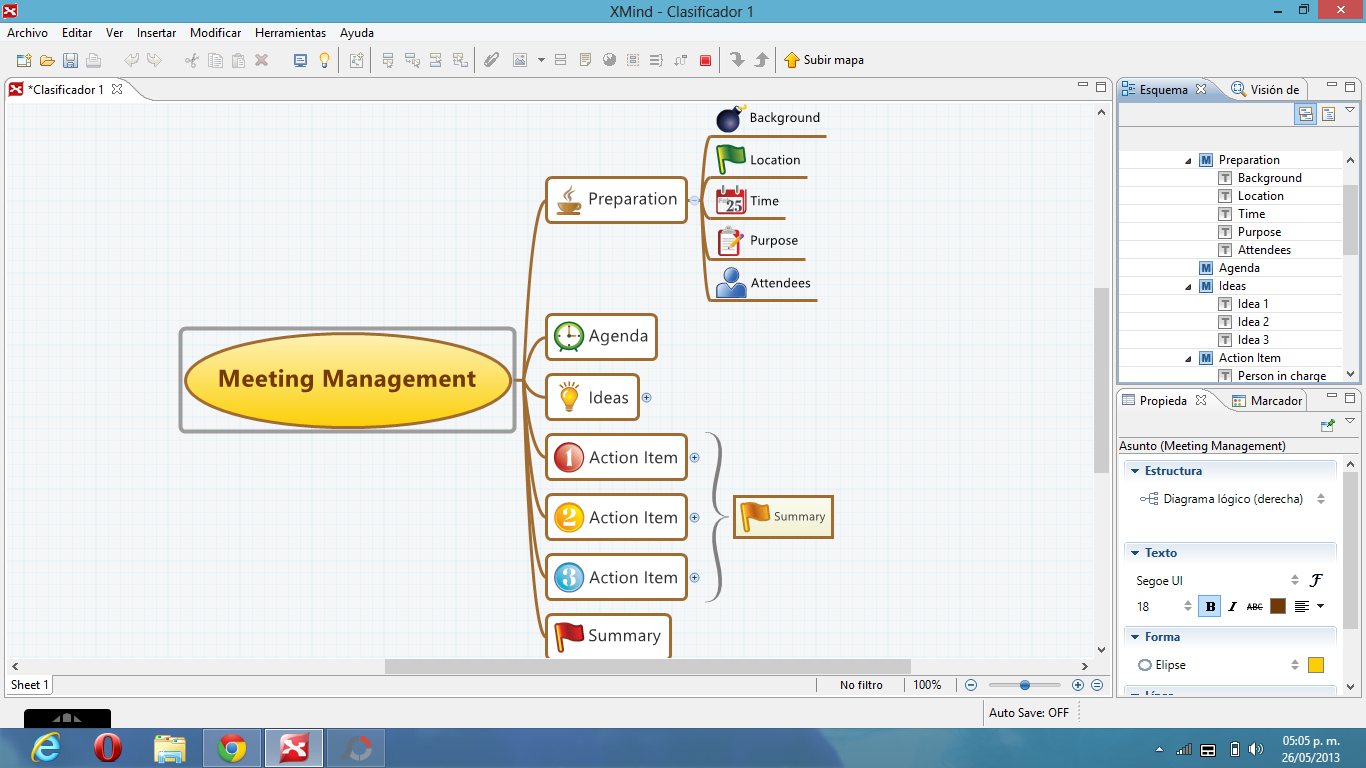Open Google Chrome from the taskbar
The height and width of the screenshot is (768, 1366).
pyautogui.click(x=232, y=748)
